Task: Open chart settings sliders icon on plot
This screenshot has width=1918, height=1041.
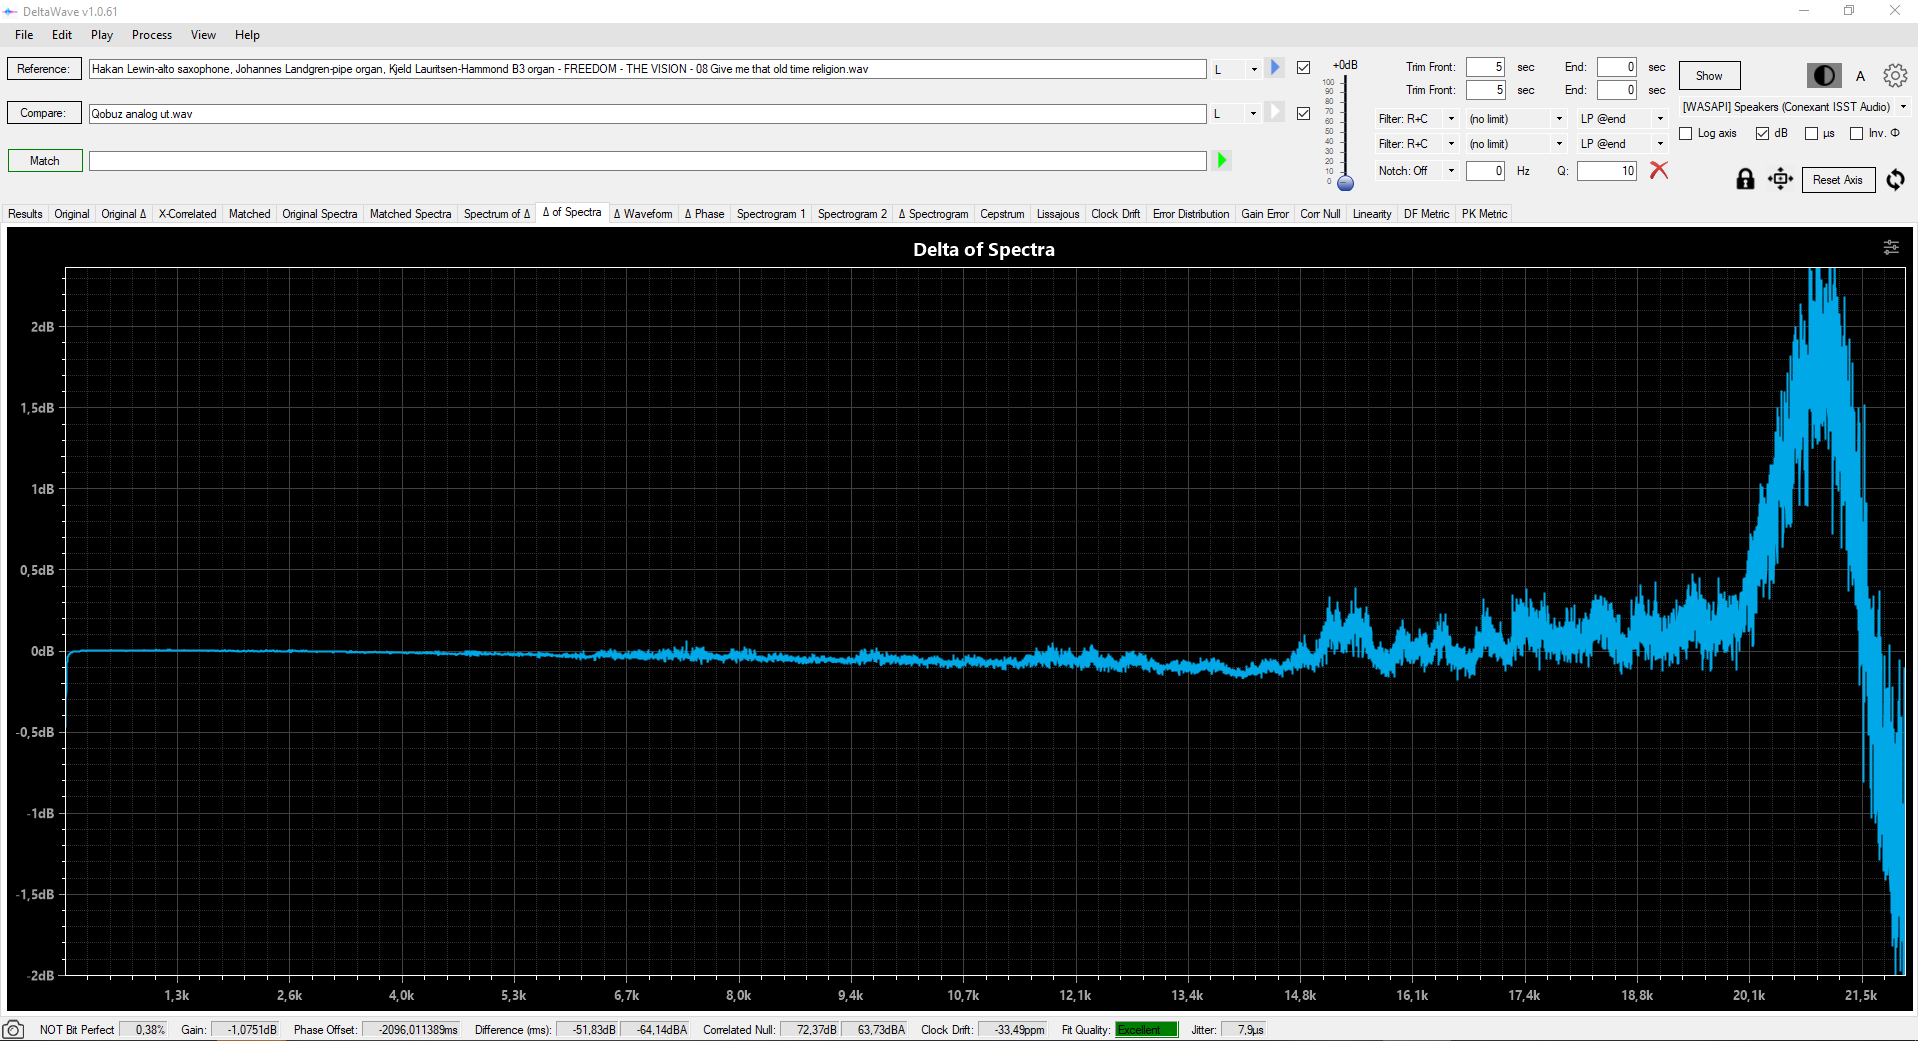Action: point(1891,247)
